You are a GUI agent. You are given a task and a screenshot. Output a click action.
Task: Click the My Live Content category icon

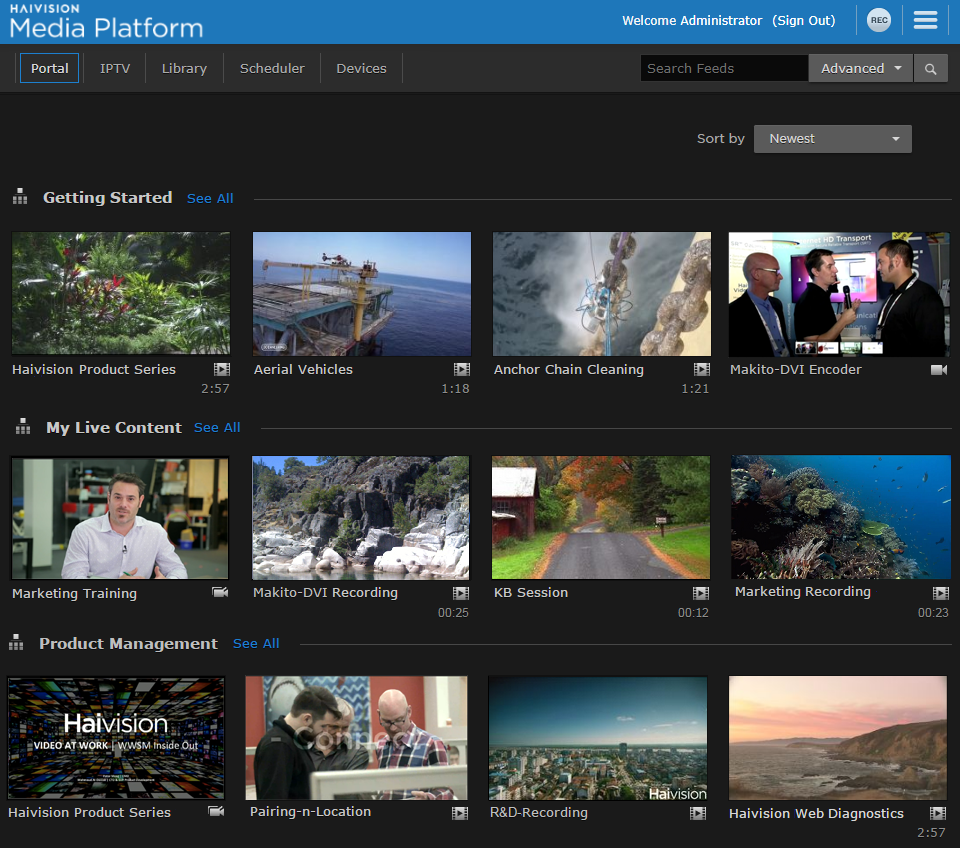23,427
